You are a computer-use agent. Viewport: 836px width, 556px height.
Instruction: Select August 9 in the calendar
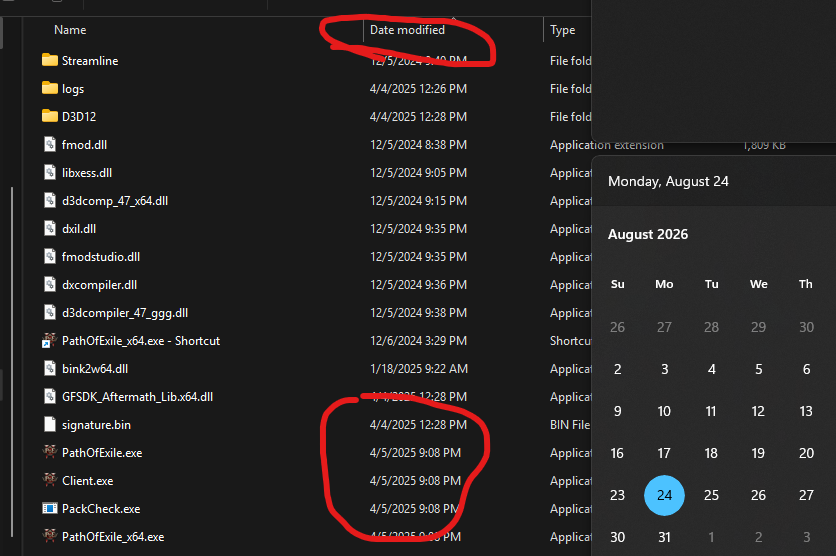pyautogui.click(x=617, y=411)
